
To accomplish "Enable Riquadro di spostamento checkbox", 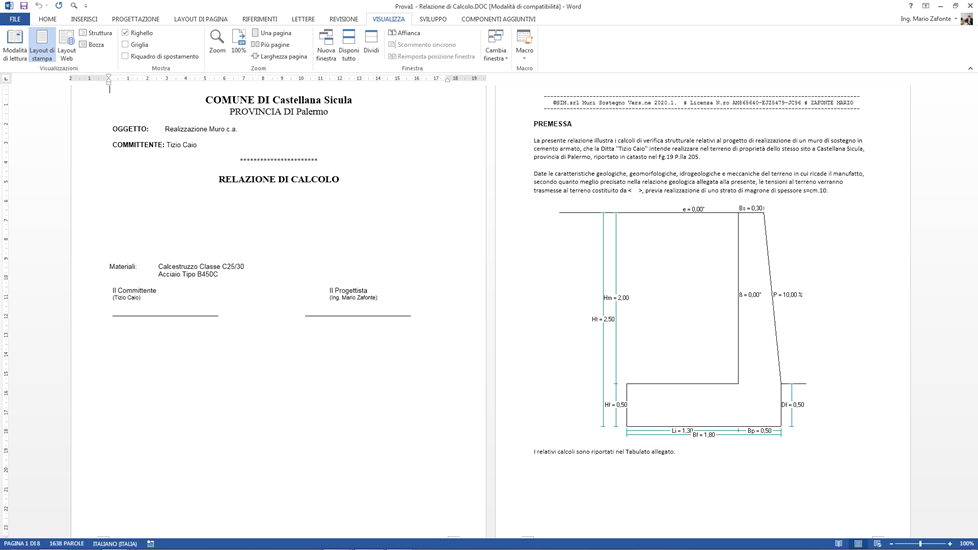I will pos(125,56).
